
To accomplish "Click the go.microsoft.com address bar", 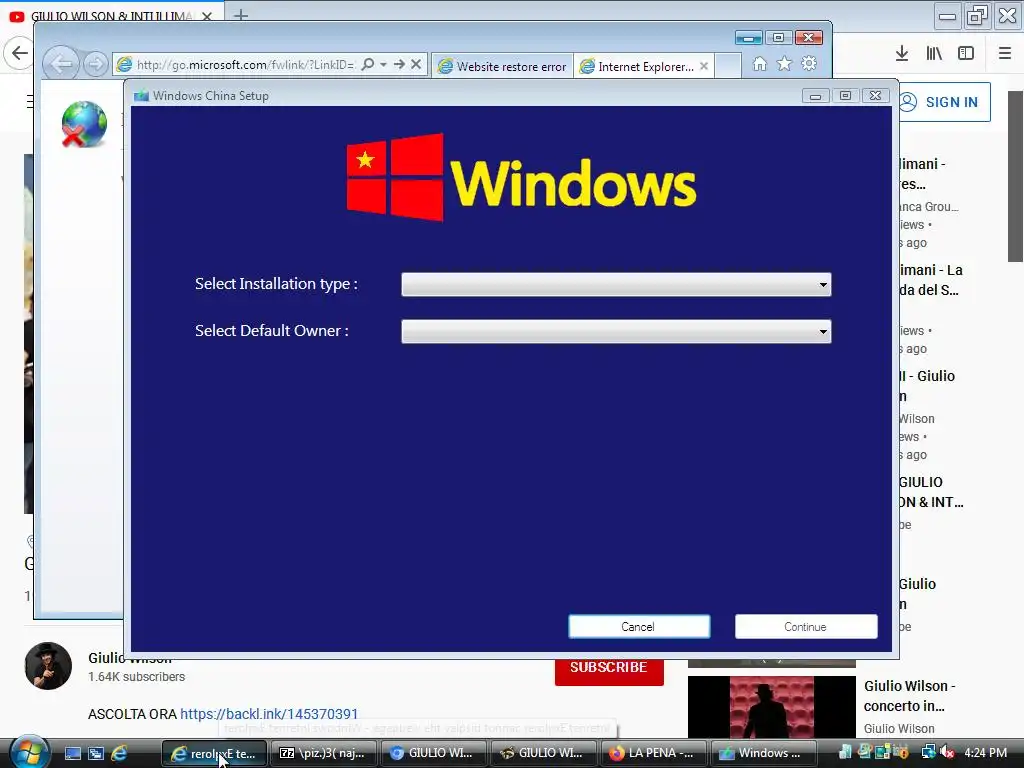I will tap(244, 65).
